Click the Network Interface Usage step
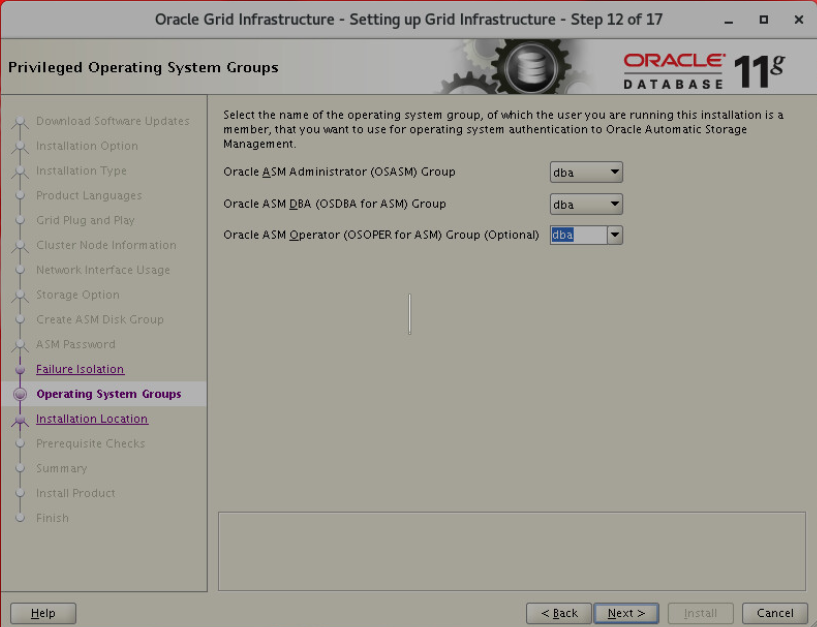 click(103, 270)
